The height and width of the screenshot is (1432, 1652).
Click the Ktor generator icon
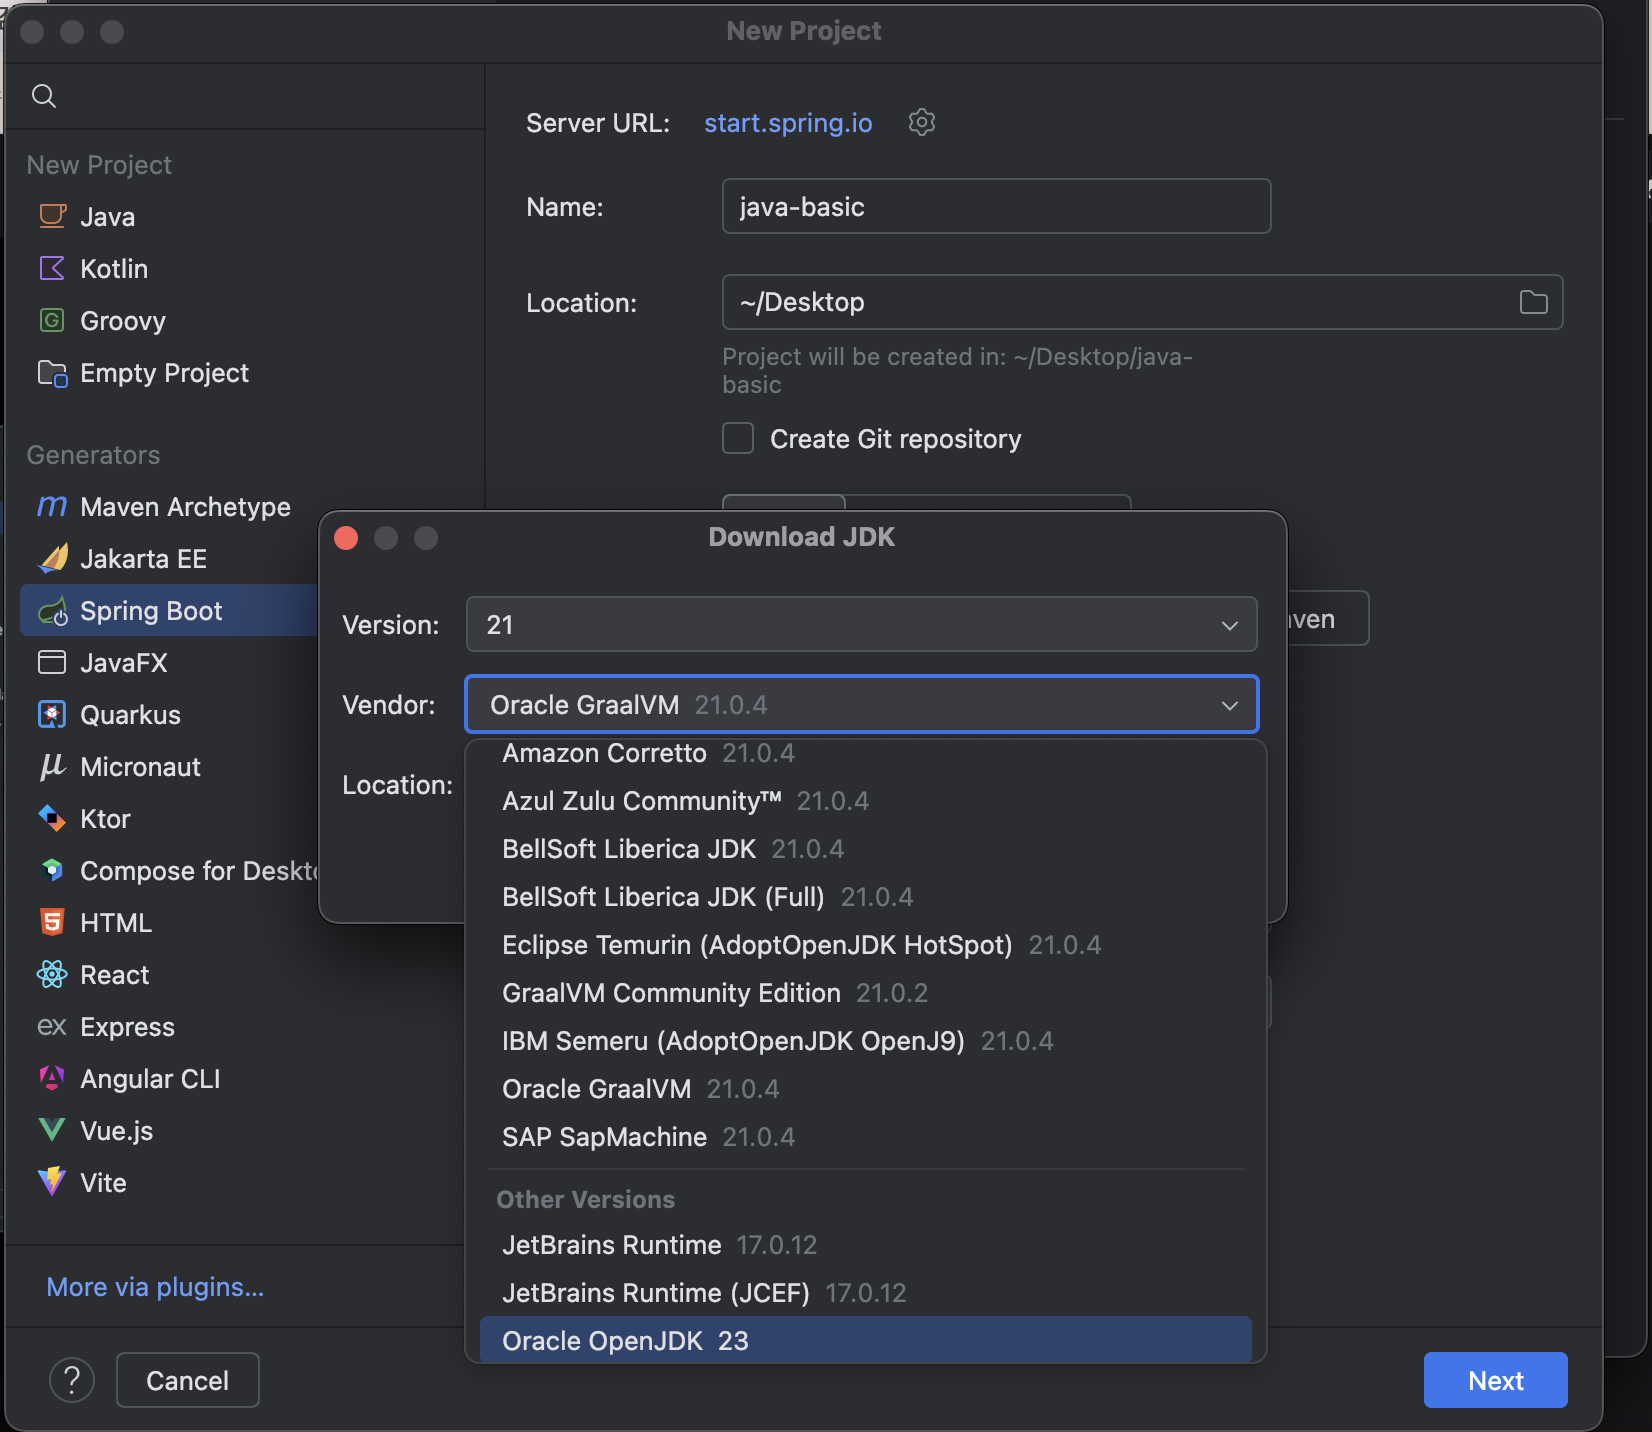pos(52,818)
